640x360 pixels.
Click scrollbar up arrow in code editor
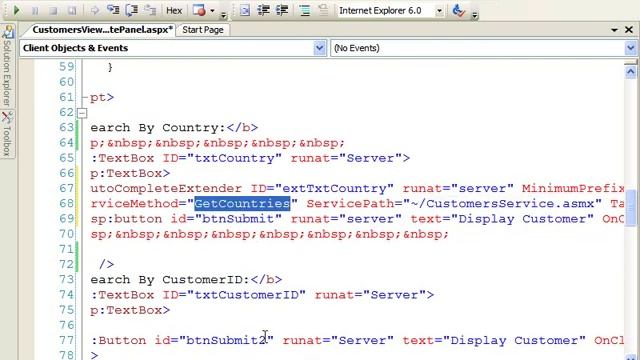pos(631,72)
